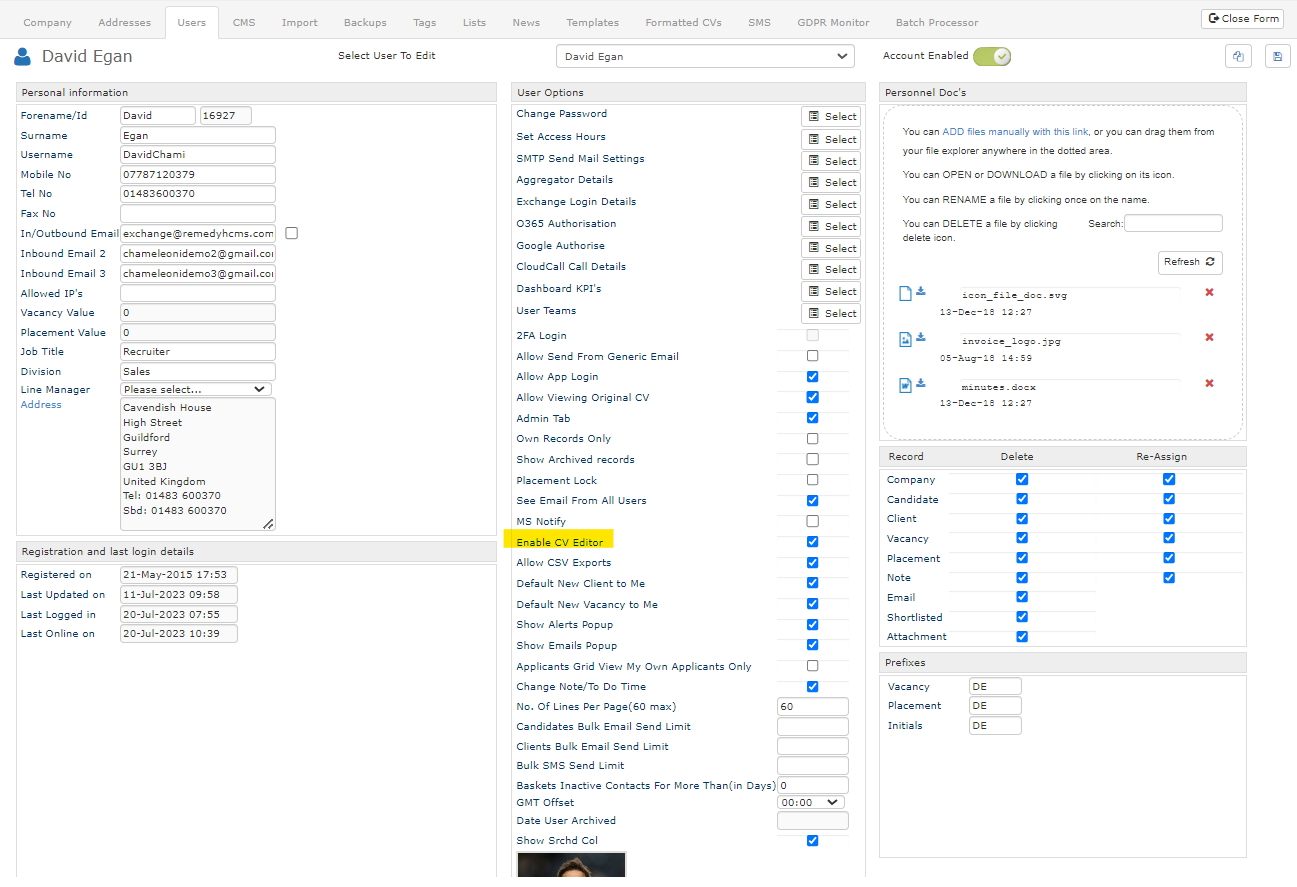Toggle the Account Enabled switch
The image size is (1297, 887).
(992, 56)
